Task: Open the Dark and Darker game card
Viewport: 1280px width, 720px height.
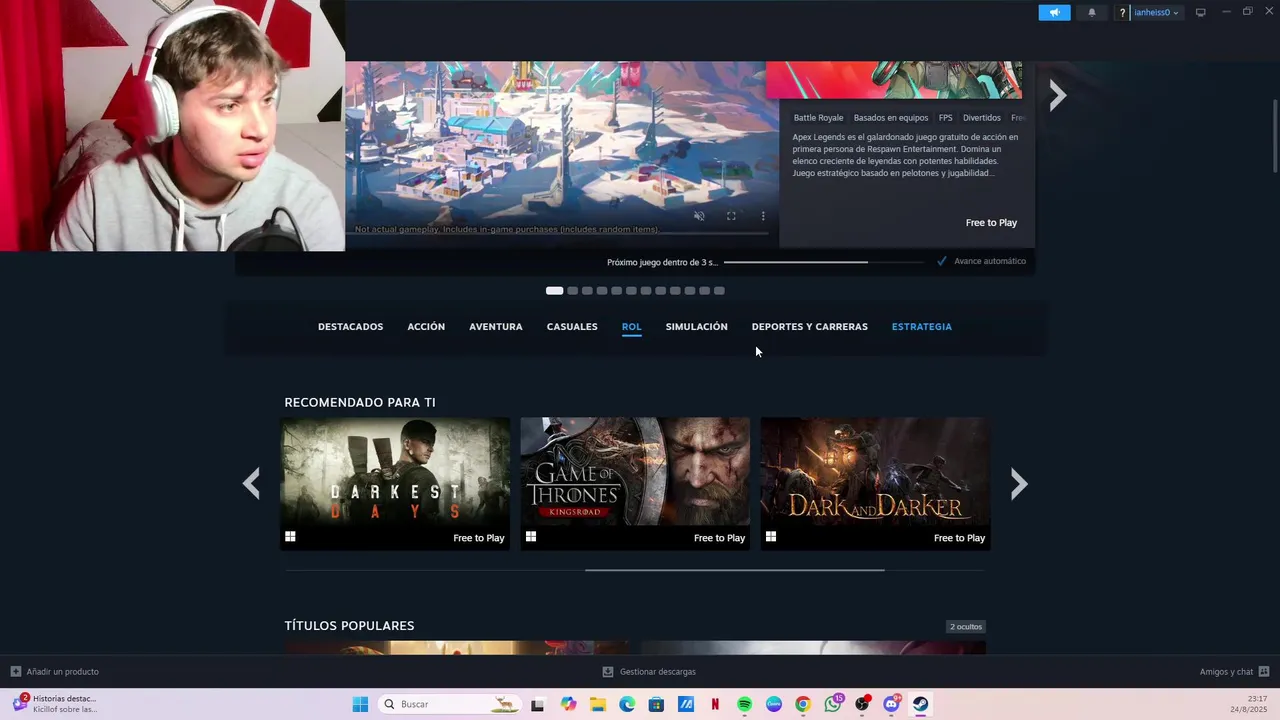Action: (x=875, y=483)
